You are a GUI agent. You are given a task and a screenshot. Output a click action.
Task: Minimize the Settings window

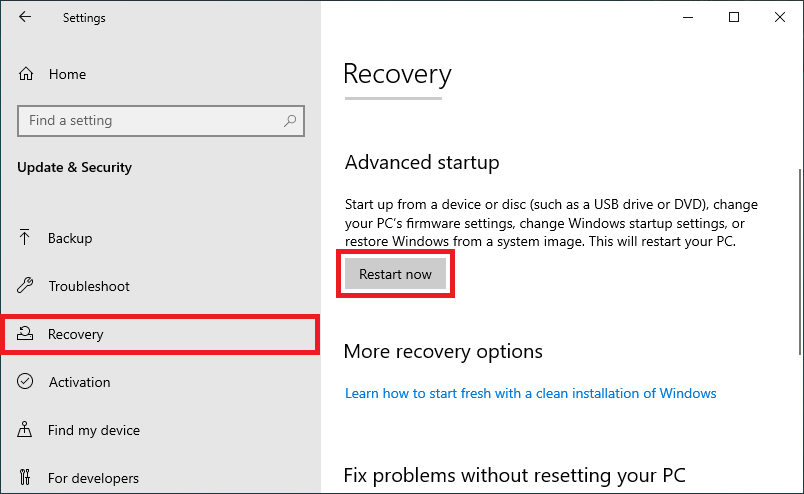coord(688,17)
